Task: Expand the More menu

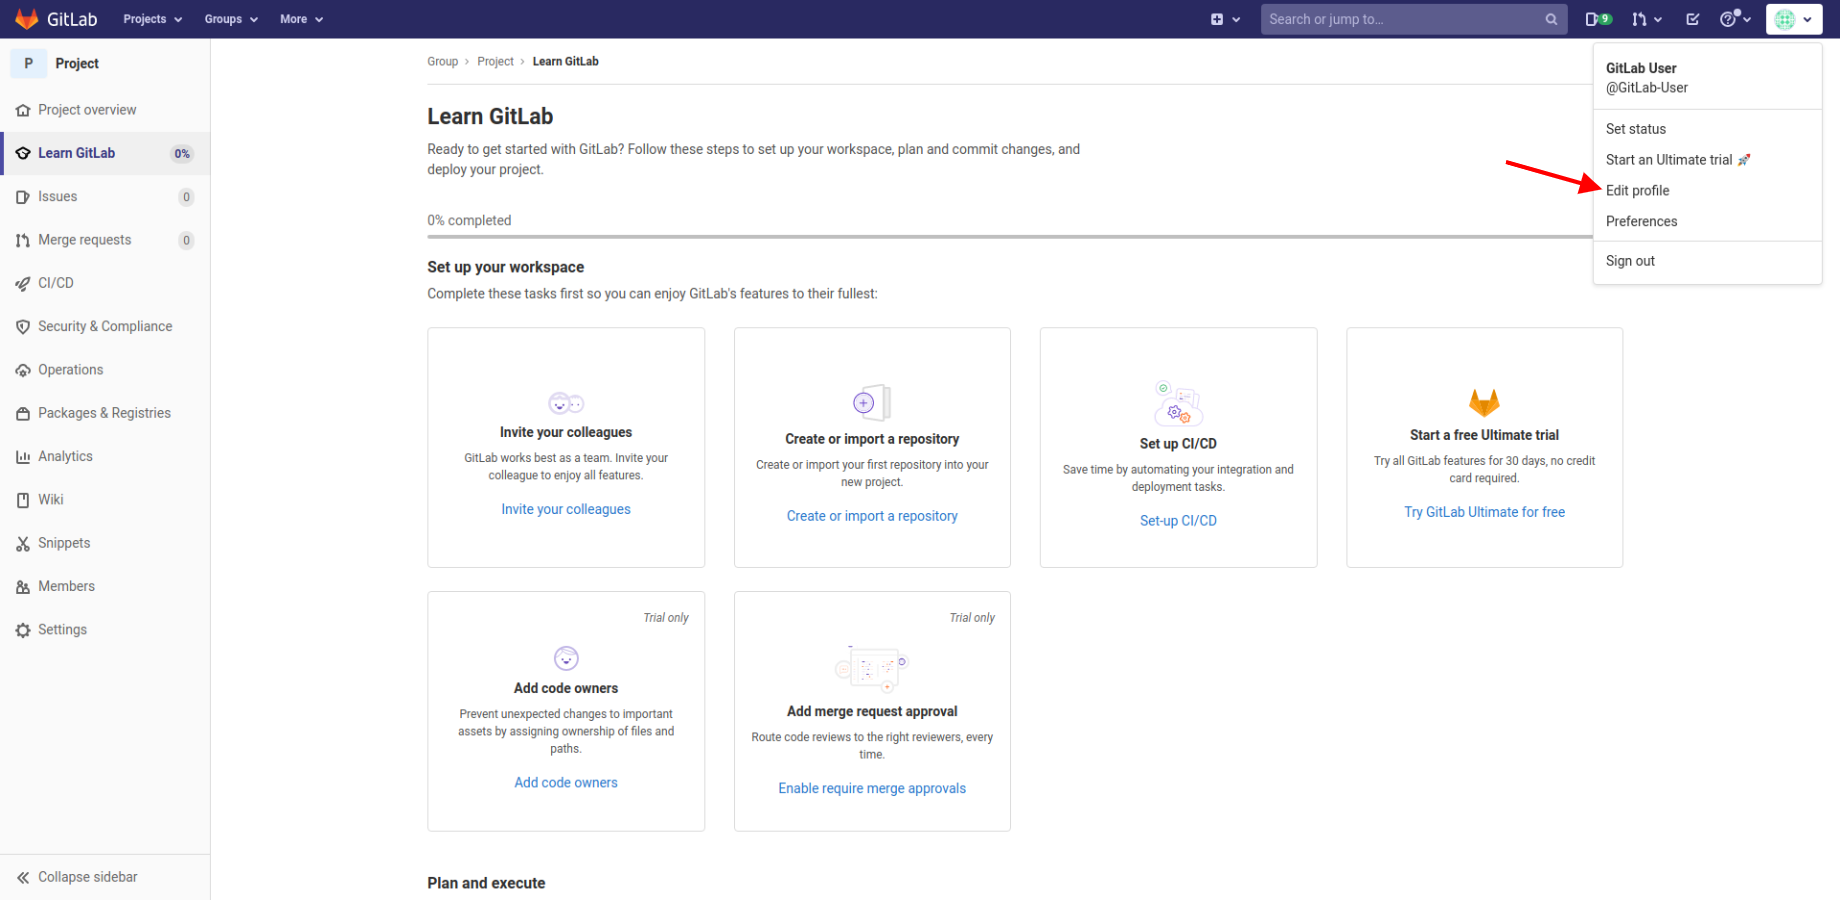Action: click(x=301, y=19)
